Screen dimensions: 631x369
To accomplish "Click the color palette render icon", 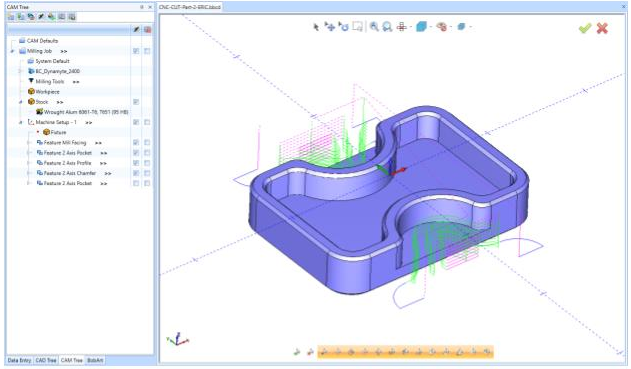I will (x=442, y=27).
